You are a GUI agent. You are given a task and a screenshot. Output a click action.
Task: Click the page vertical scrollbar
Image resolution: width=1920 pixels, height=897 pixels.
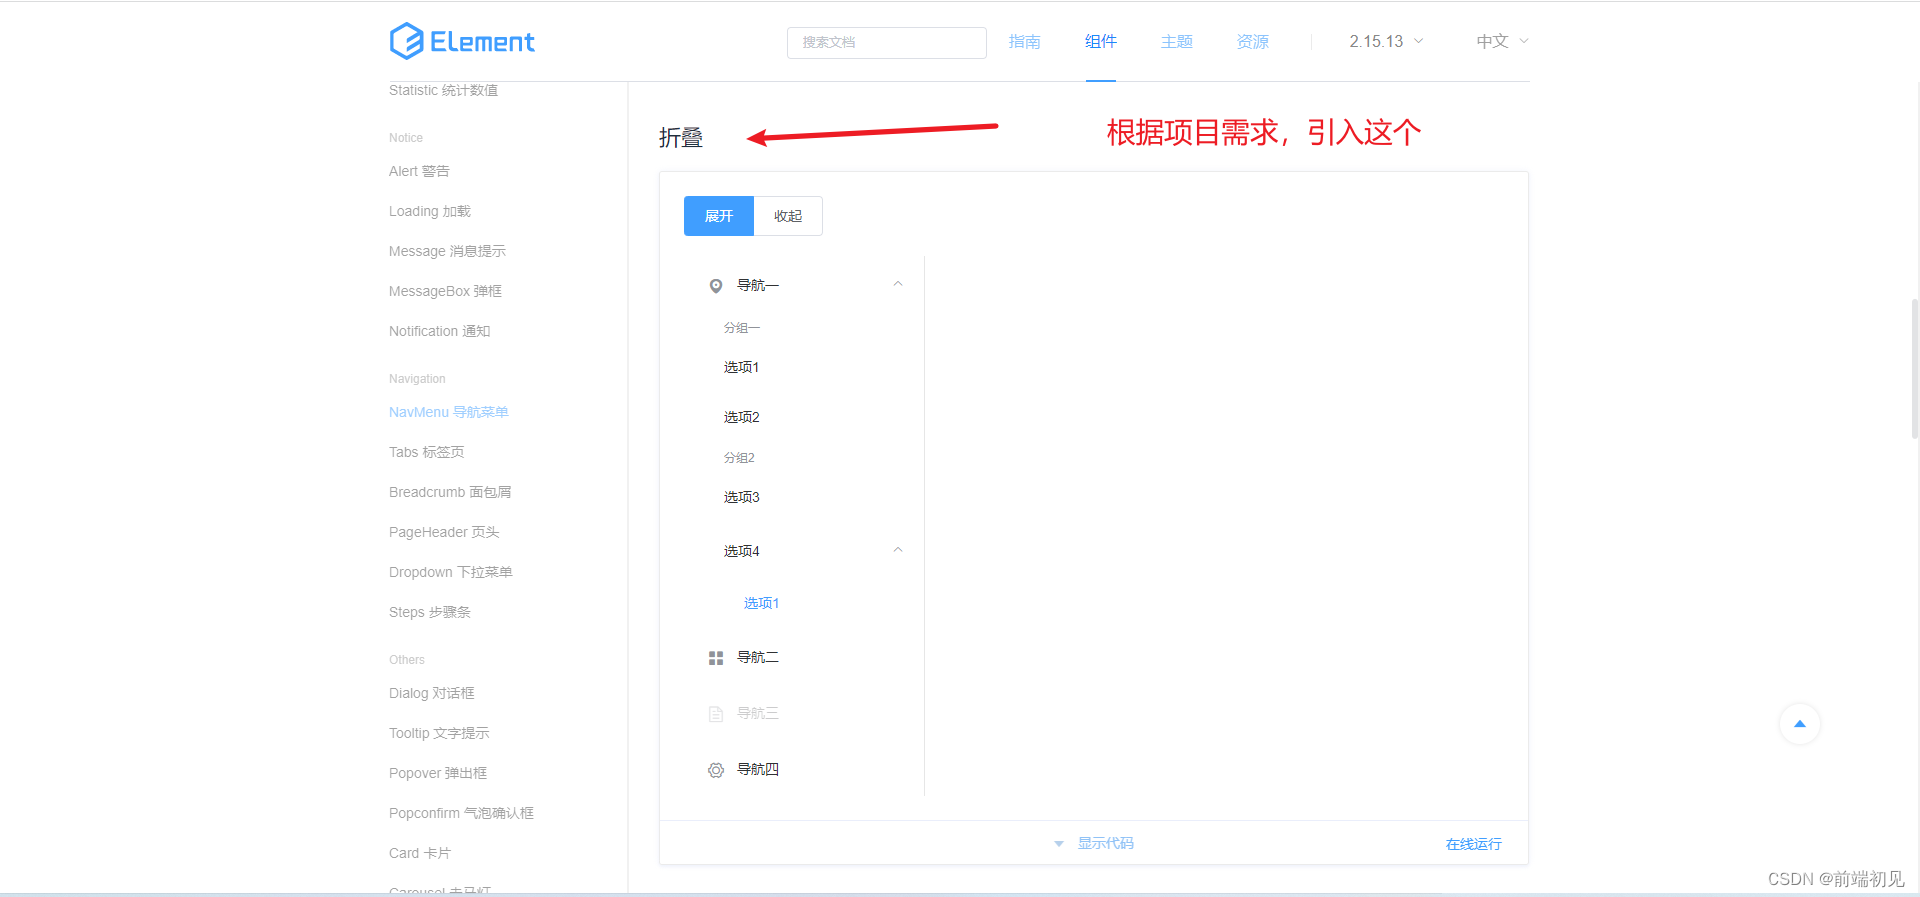pos(1914,370)
